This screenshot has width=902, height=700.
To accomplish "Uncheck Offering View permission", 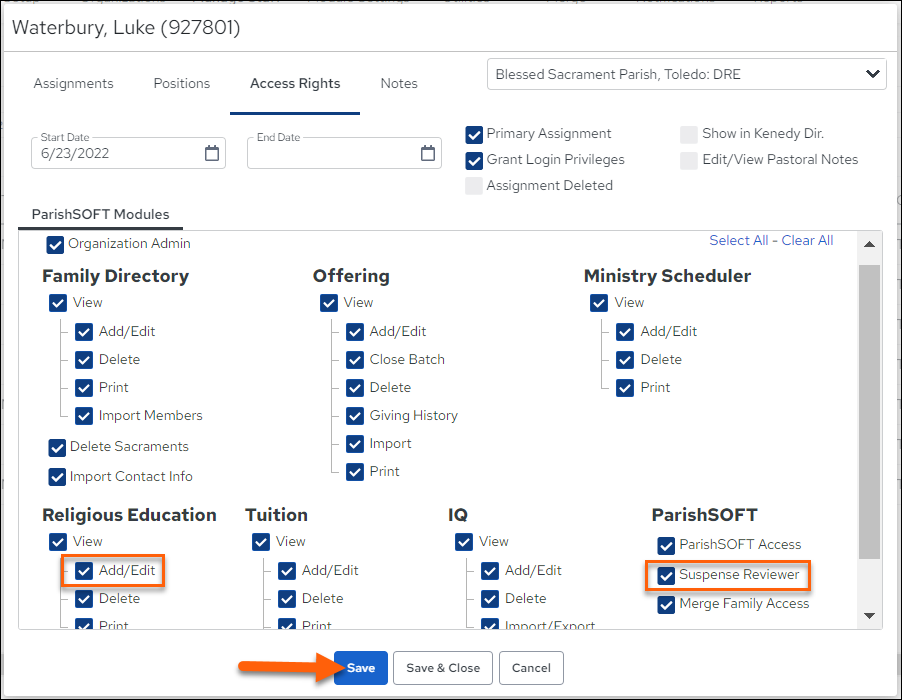I will pos(328,303).
